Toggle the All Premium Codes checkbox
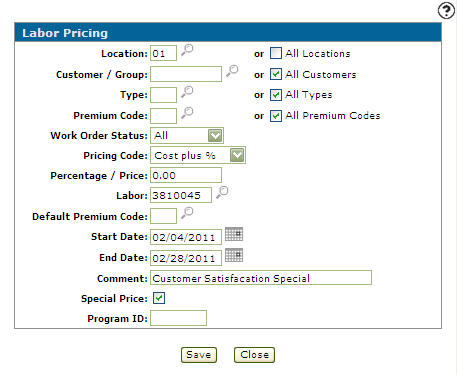The image size is (457, 375). tap(276, 116)
